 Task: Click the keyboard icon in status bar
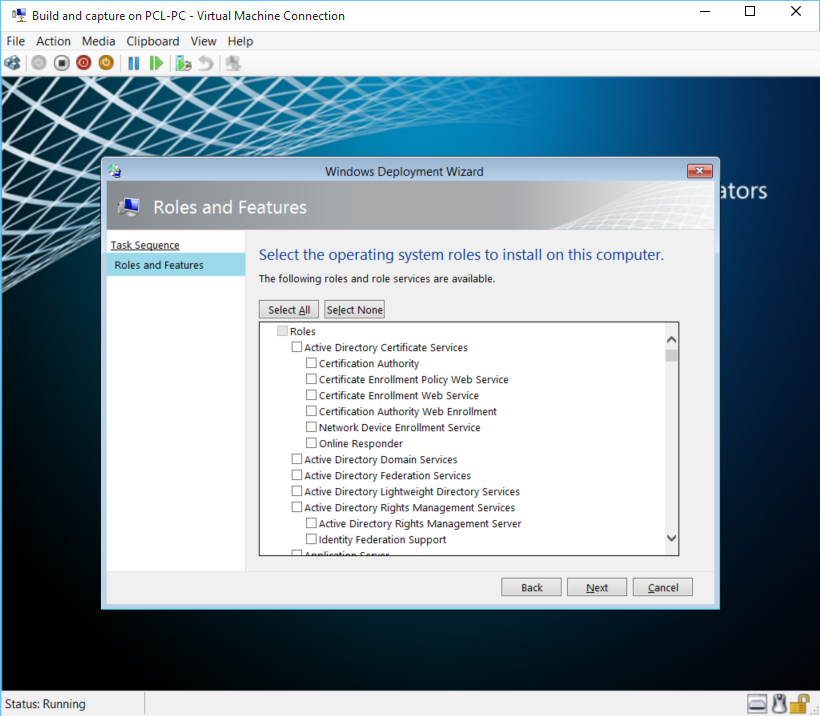[756, 704]
